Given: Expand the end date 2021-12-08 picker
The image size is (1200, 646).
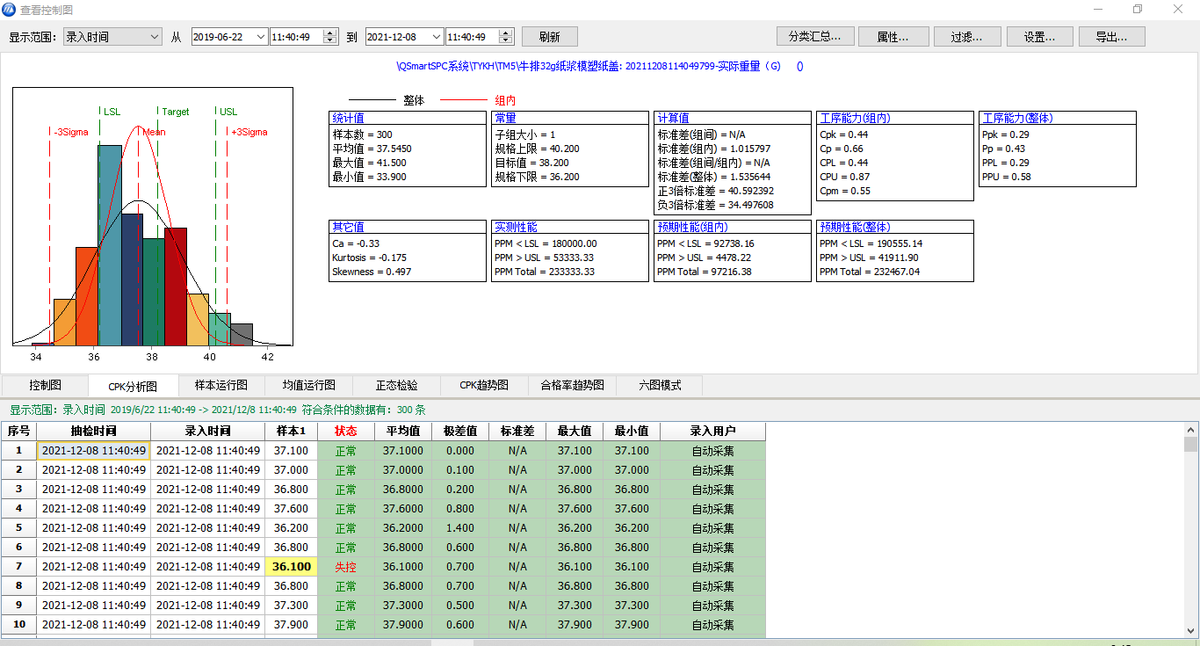Looking at the screenshot, I should click(x=436, y=37).
